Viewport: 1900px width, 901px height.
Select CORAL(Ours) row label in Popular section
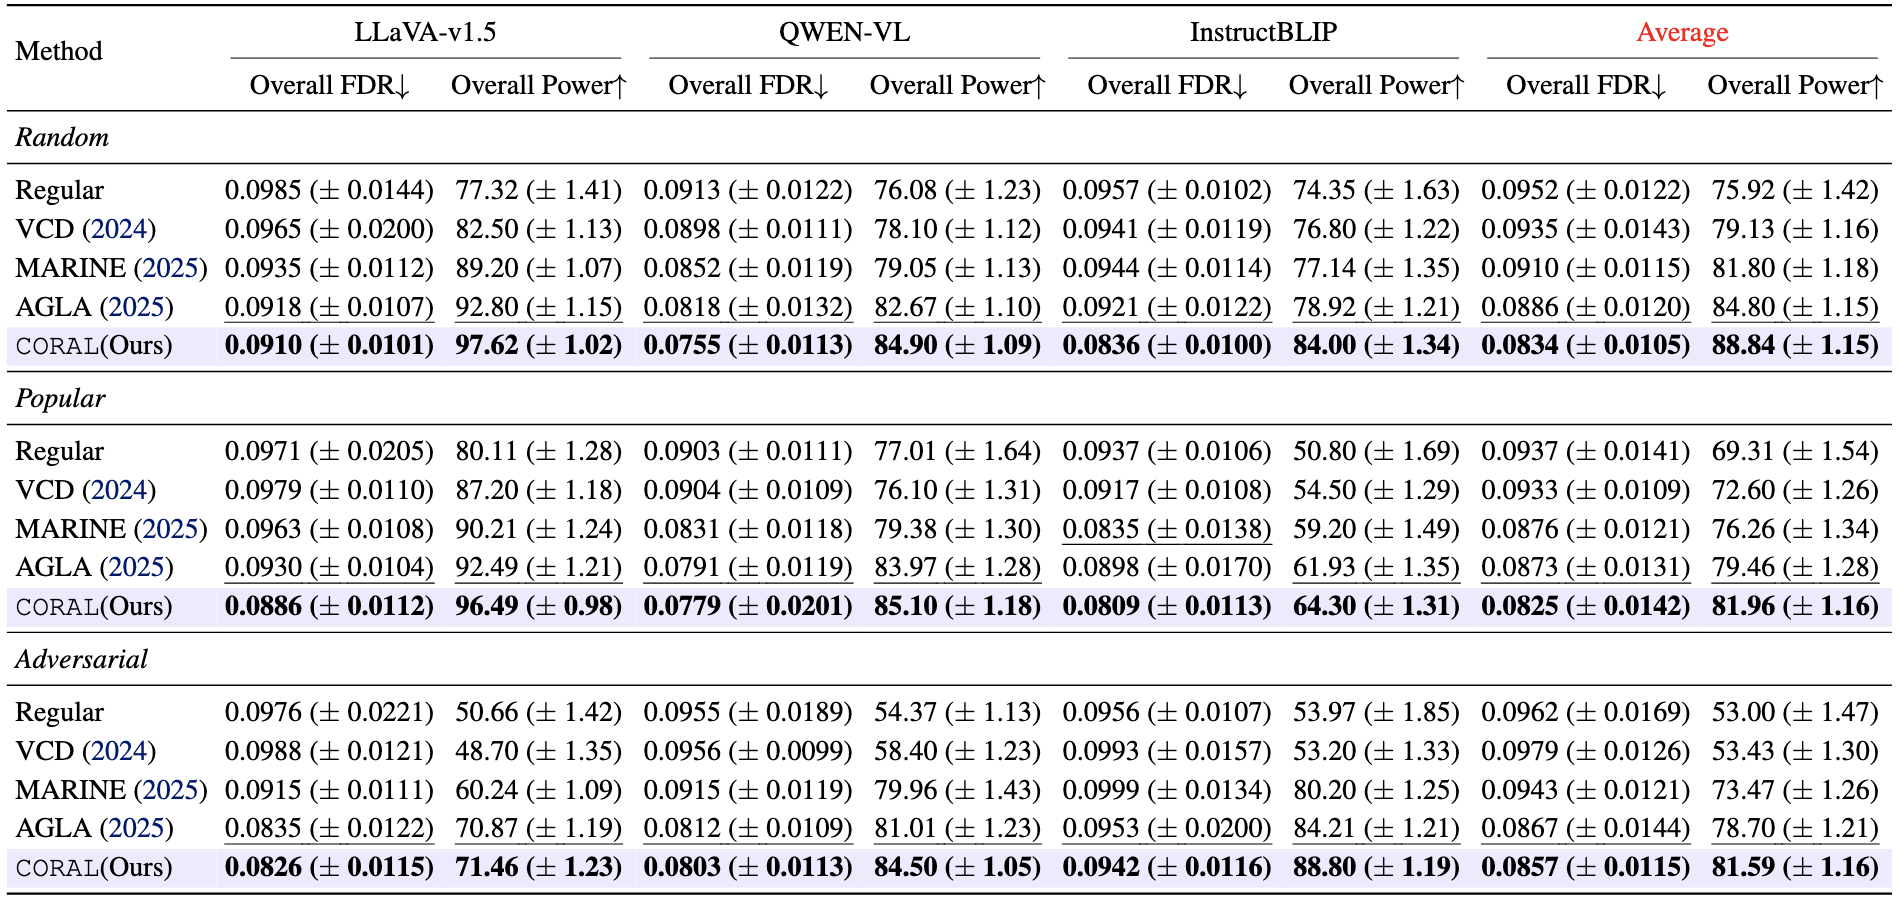pyautogui.click(x=94, y=607)
